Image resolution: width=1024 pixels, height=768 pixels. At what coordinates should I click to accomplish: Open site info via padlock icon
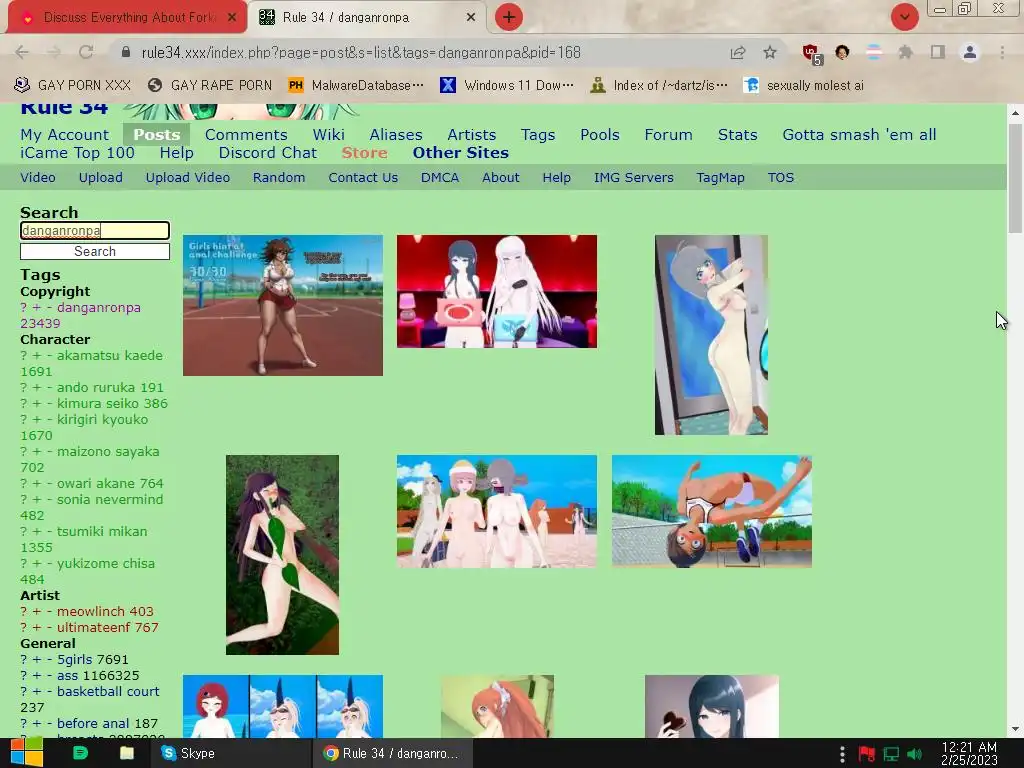(126, 52)
